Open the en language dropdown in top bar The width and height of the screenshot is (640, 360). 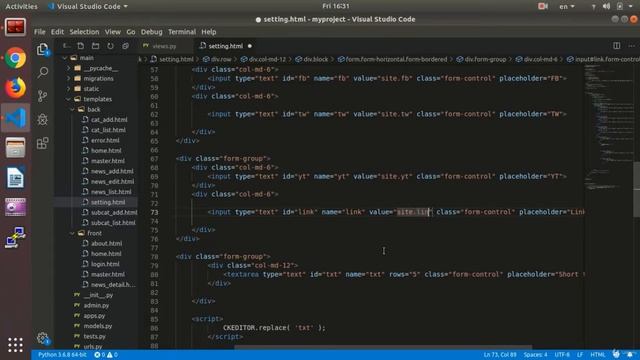pyautogui.click(x=567, y=6)
